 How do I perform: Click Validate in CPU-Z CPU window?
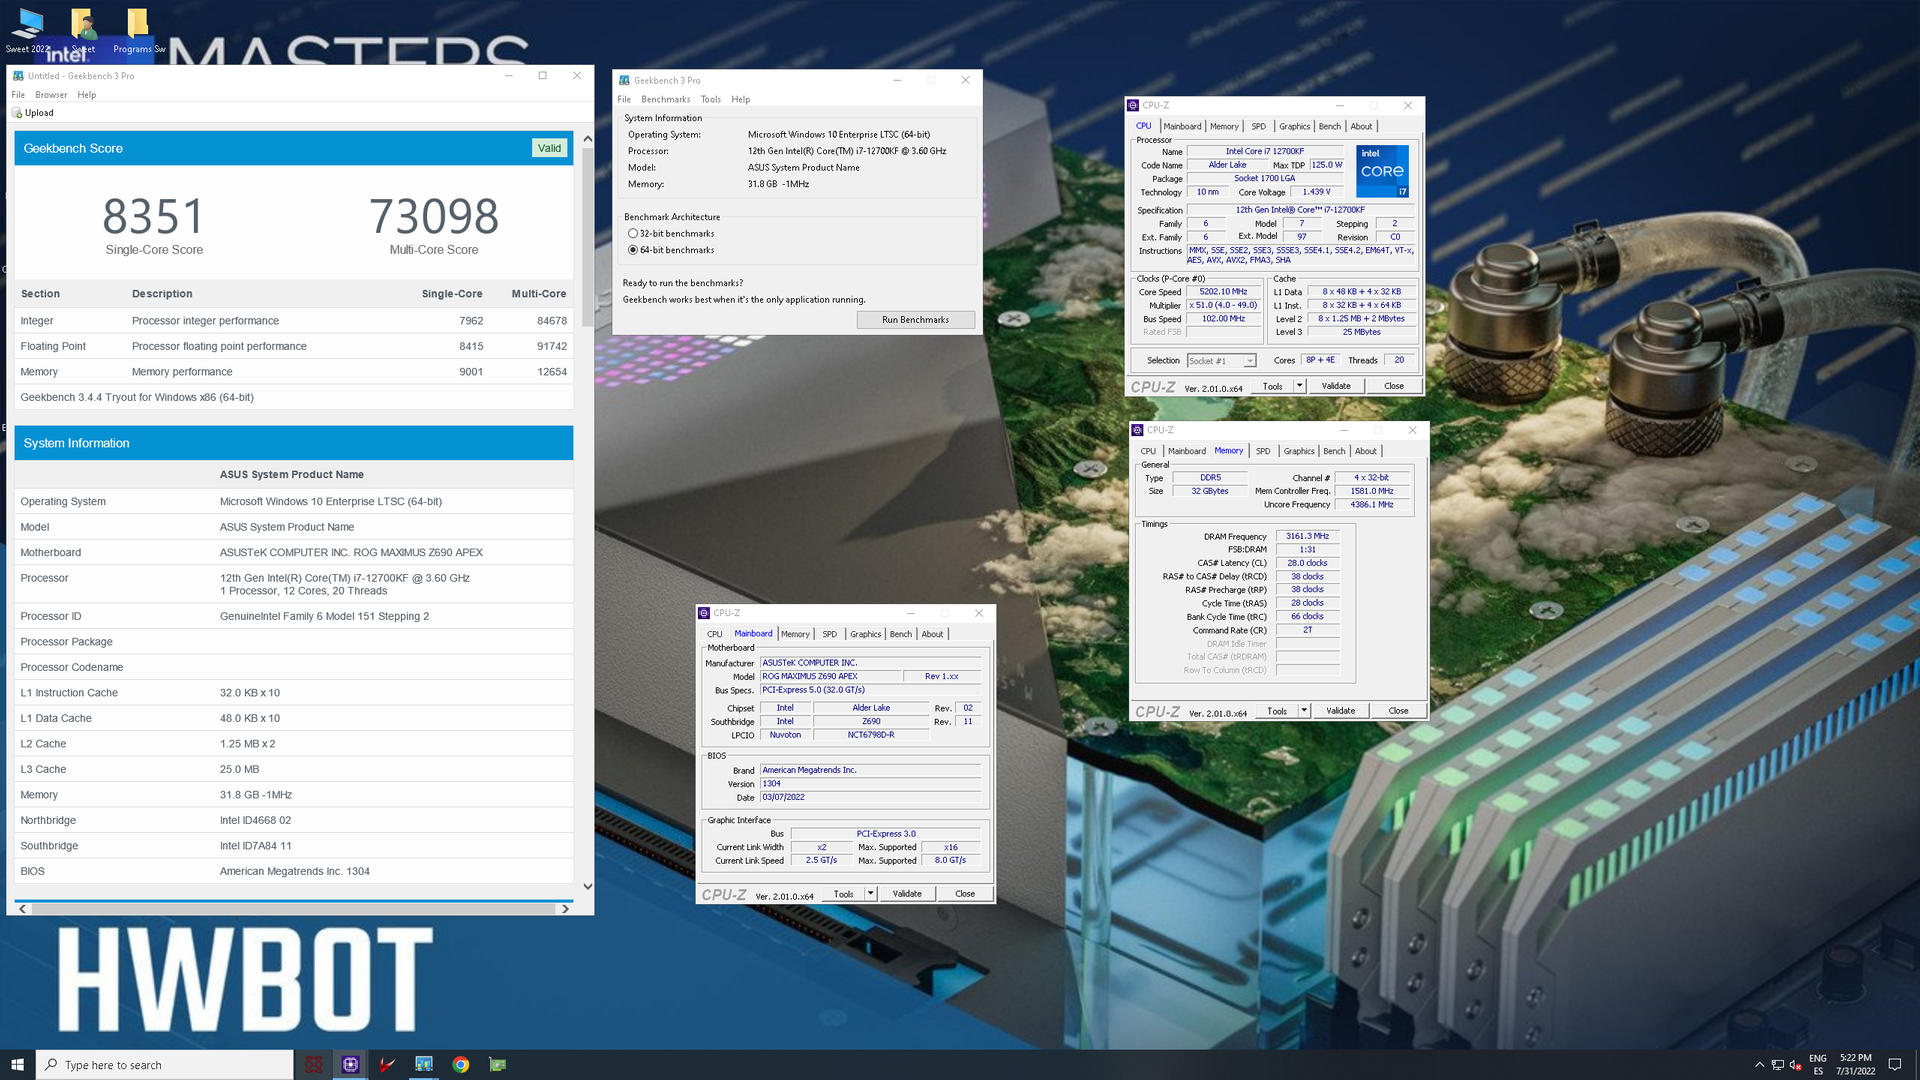coord(1336,386)
